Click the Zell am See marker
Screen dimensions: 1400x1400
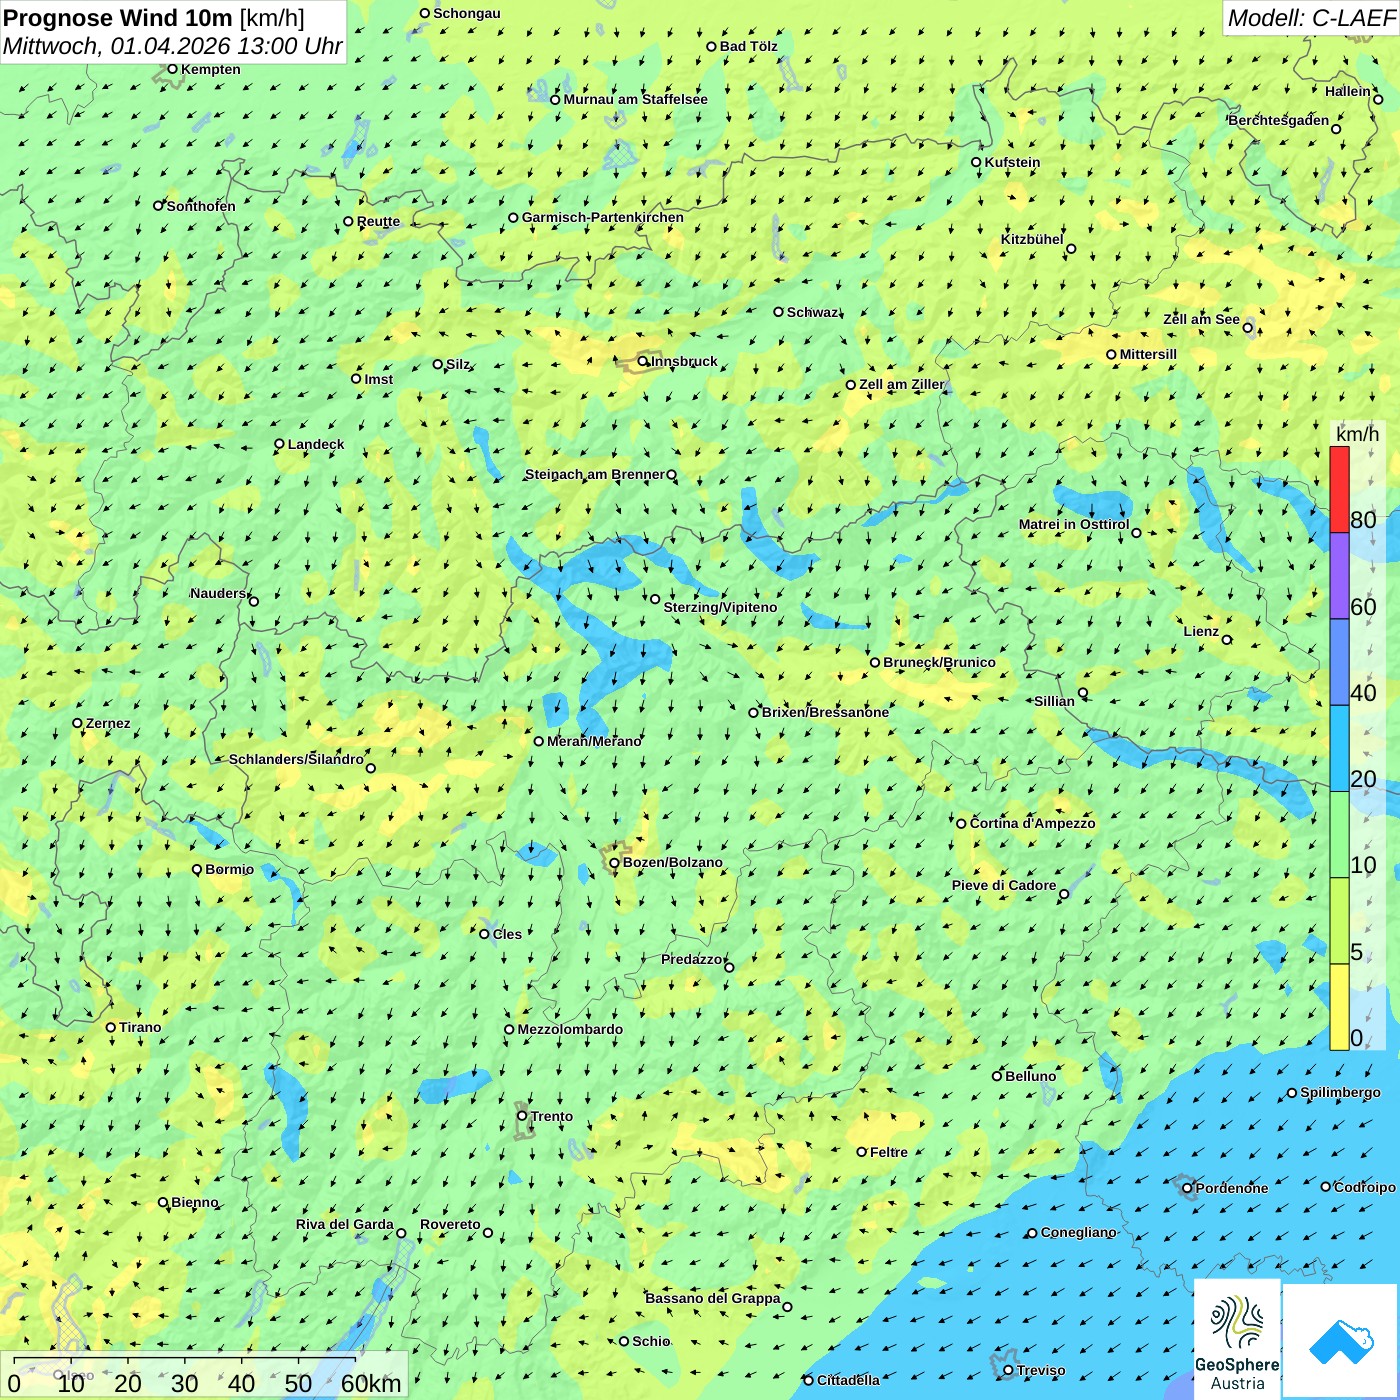[1247, 328]
